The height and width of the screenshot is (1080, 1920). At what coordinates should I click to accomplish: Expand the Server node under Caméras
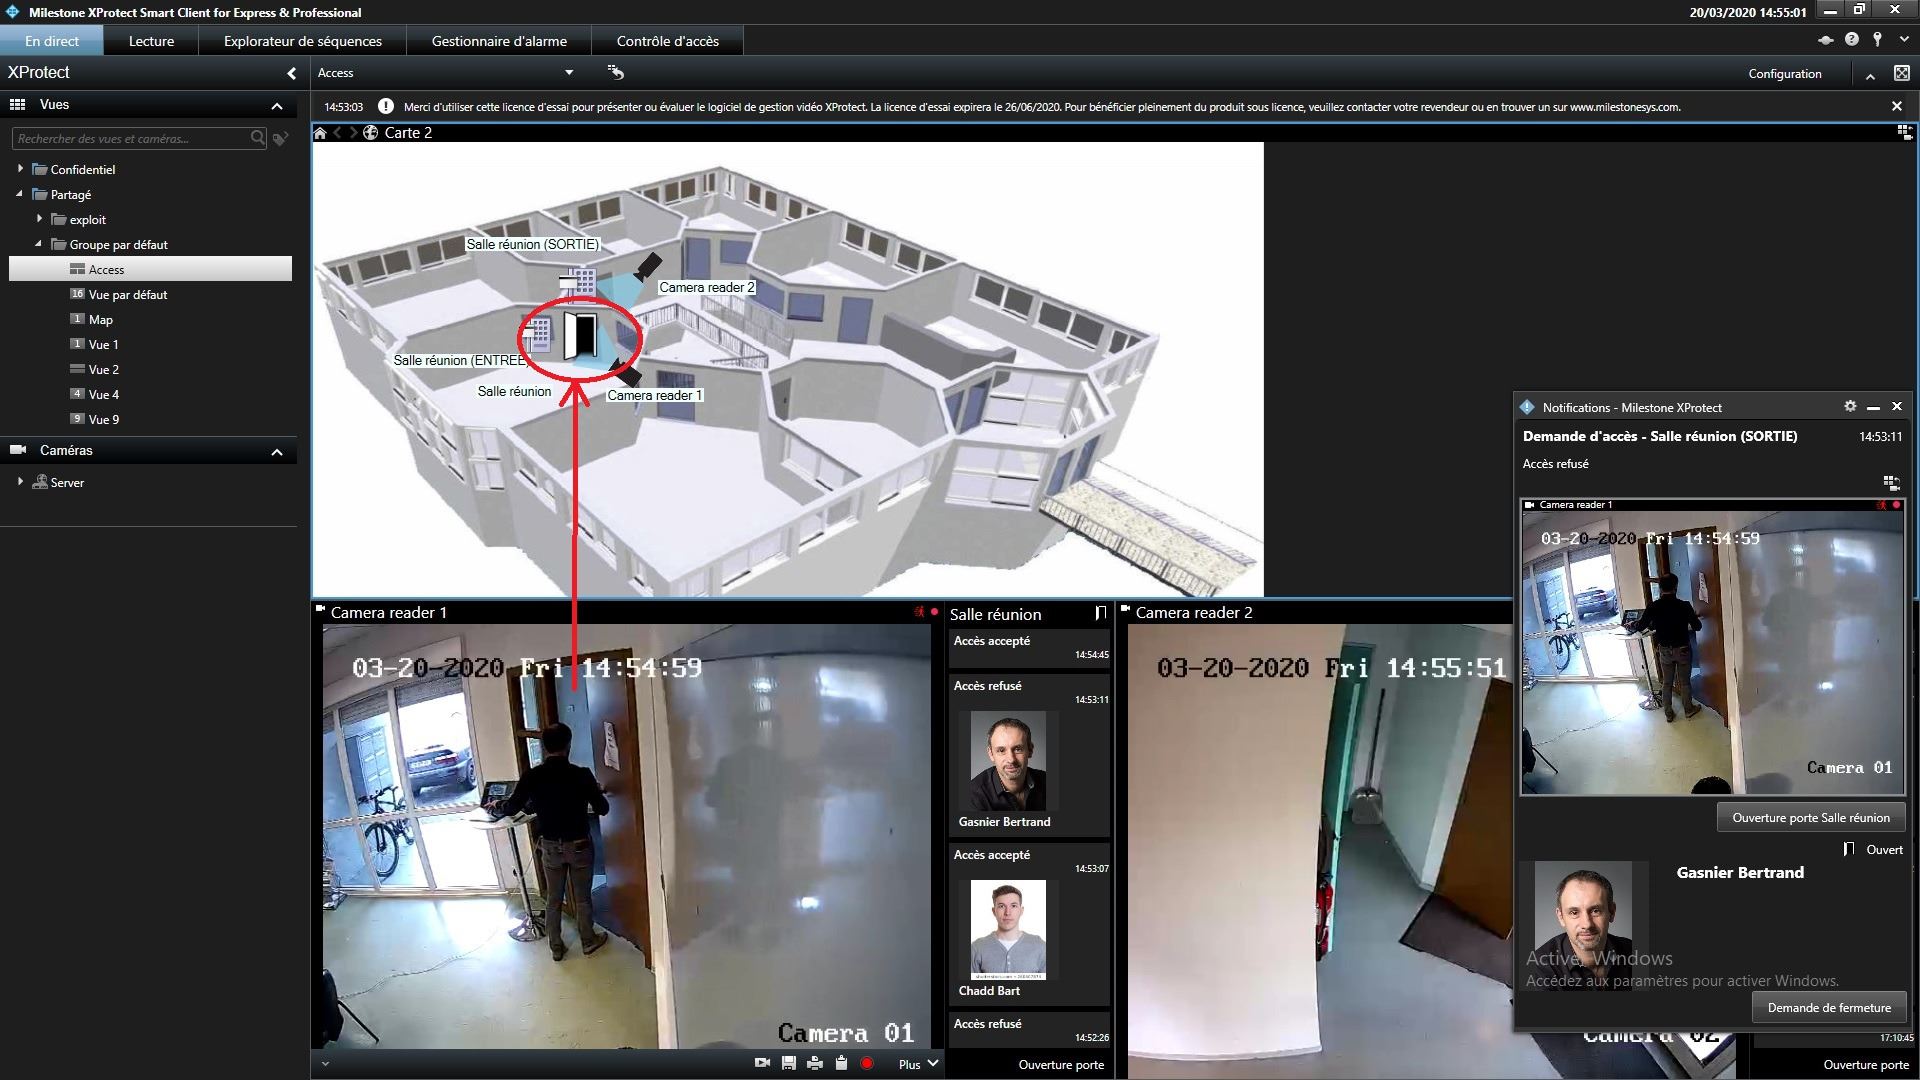[x=20, y=482]
